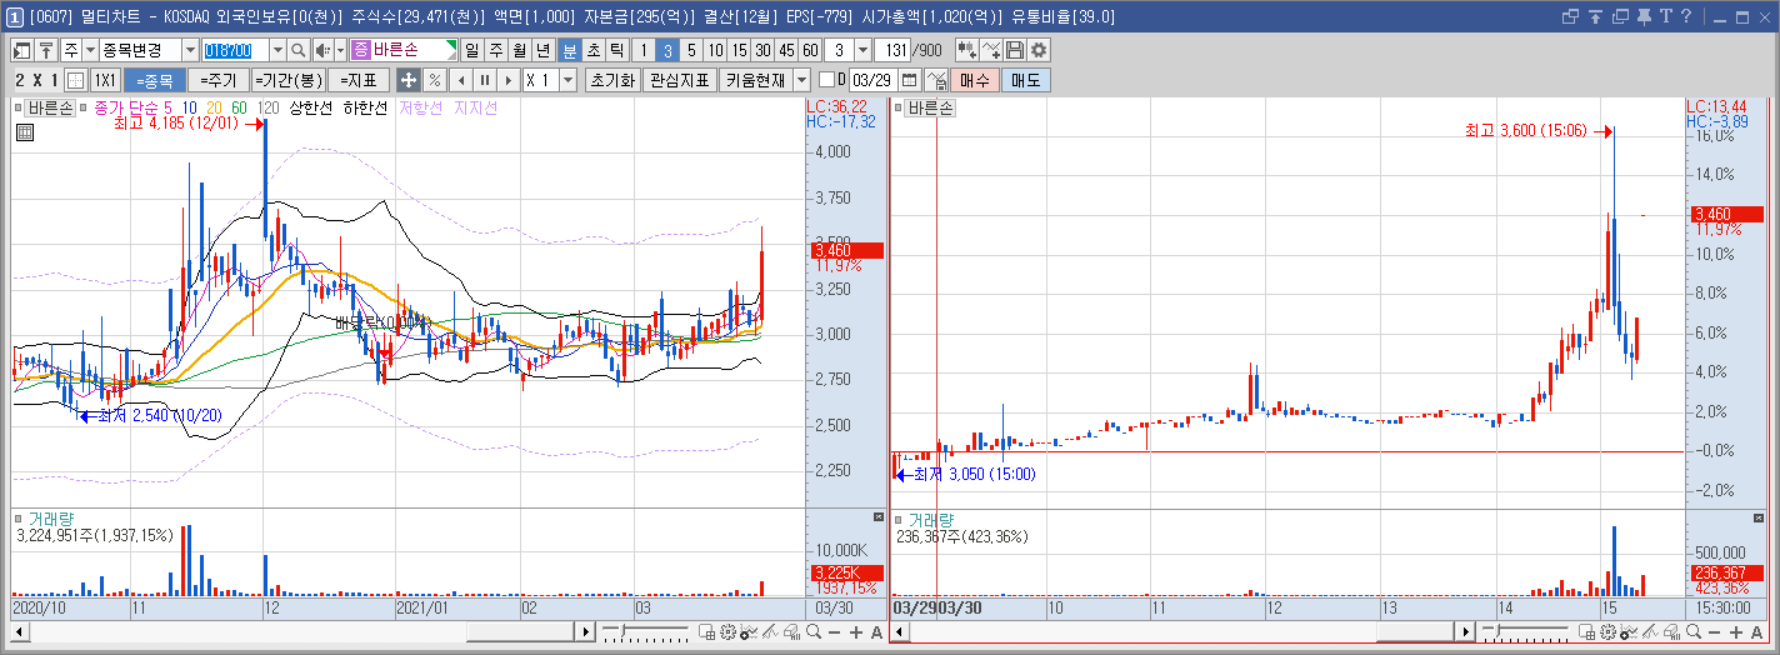Click the 초기화 reset button
The image size is (1780, 655).
tap(612, 80)
